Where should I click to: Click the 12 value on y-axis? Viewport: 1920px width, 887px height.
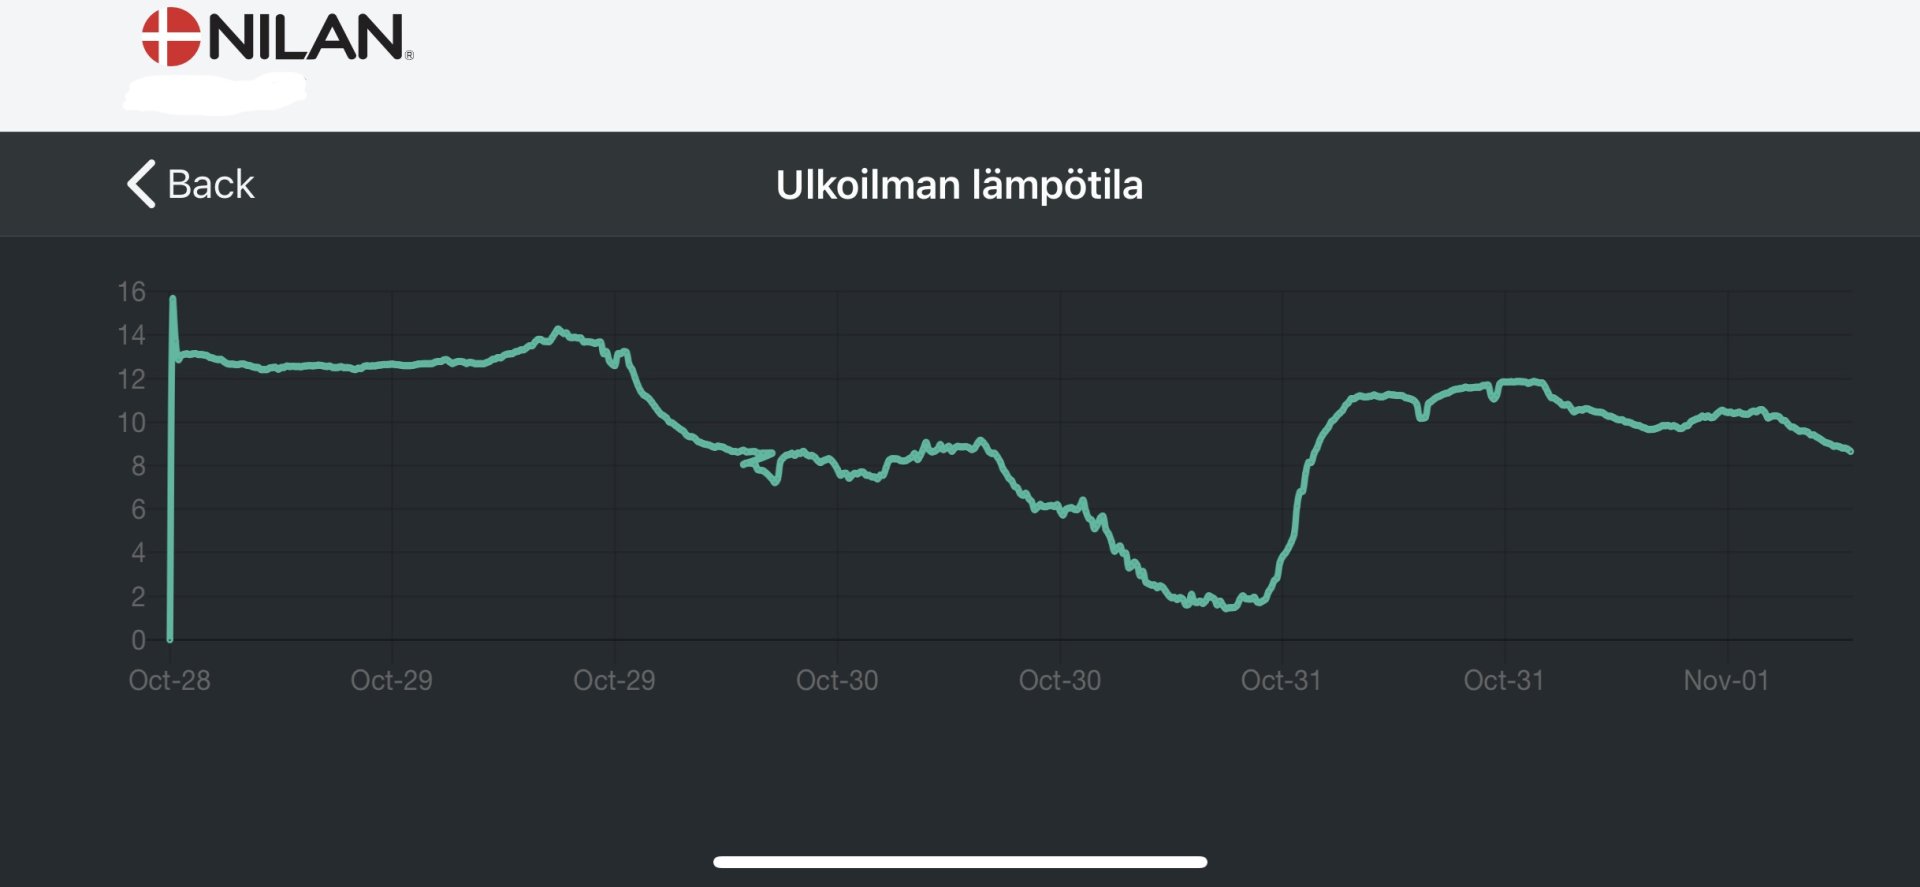(x=131, y=379)
